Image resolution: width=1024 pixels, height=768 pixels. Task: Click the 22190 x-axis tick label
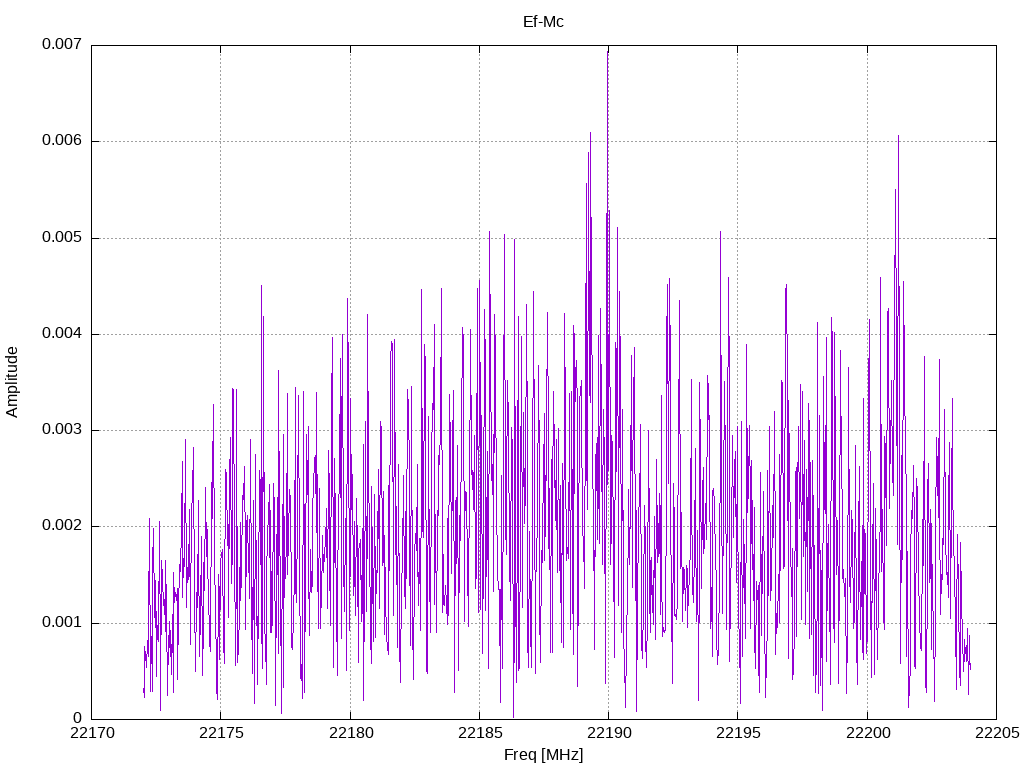609,733
